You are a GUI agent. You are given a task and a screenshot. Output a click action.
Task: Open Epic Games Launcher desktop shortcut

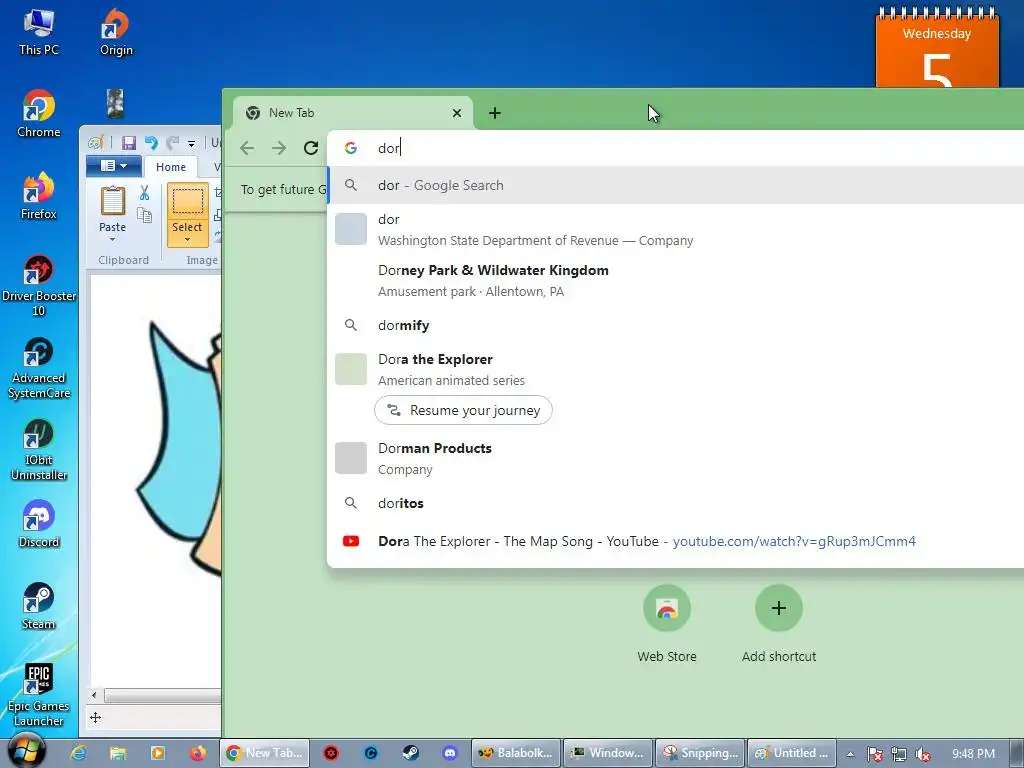pos(39,695)
